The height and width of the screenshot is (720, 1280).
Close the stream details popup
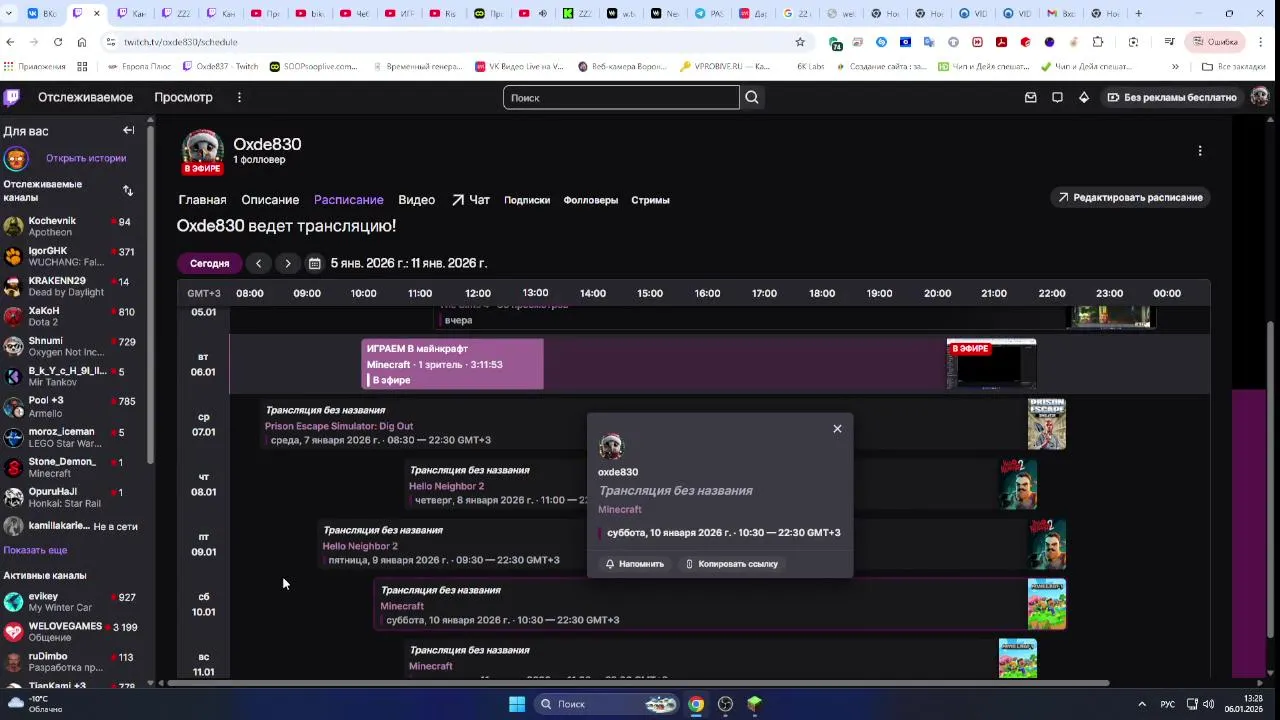pos(837,428)
